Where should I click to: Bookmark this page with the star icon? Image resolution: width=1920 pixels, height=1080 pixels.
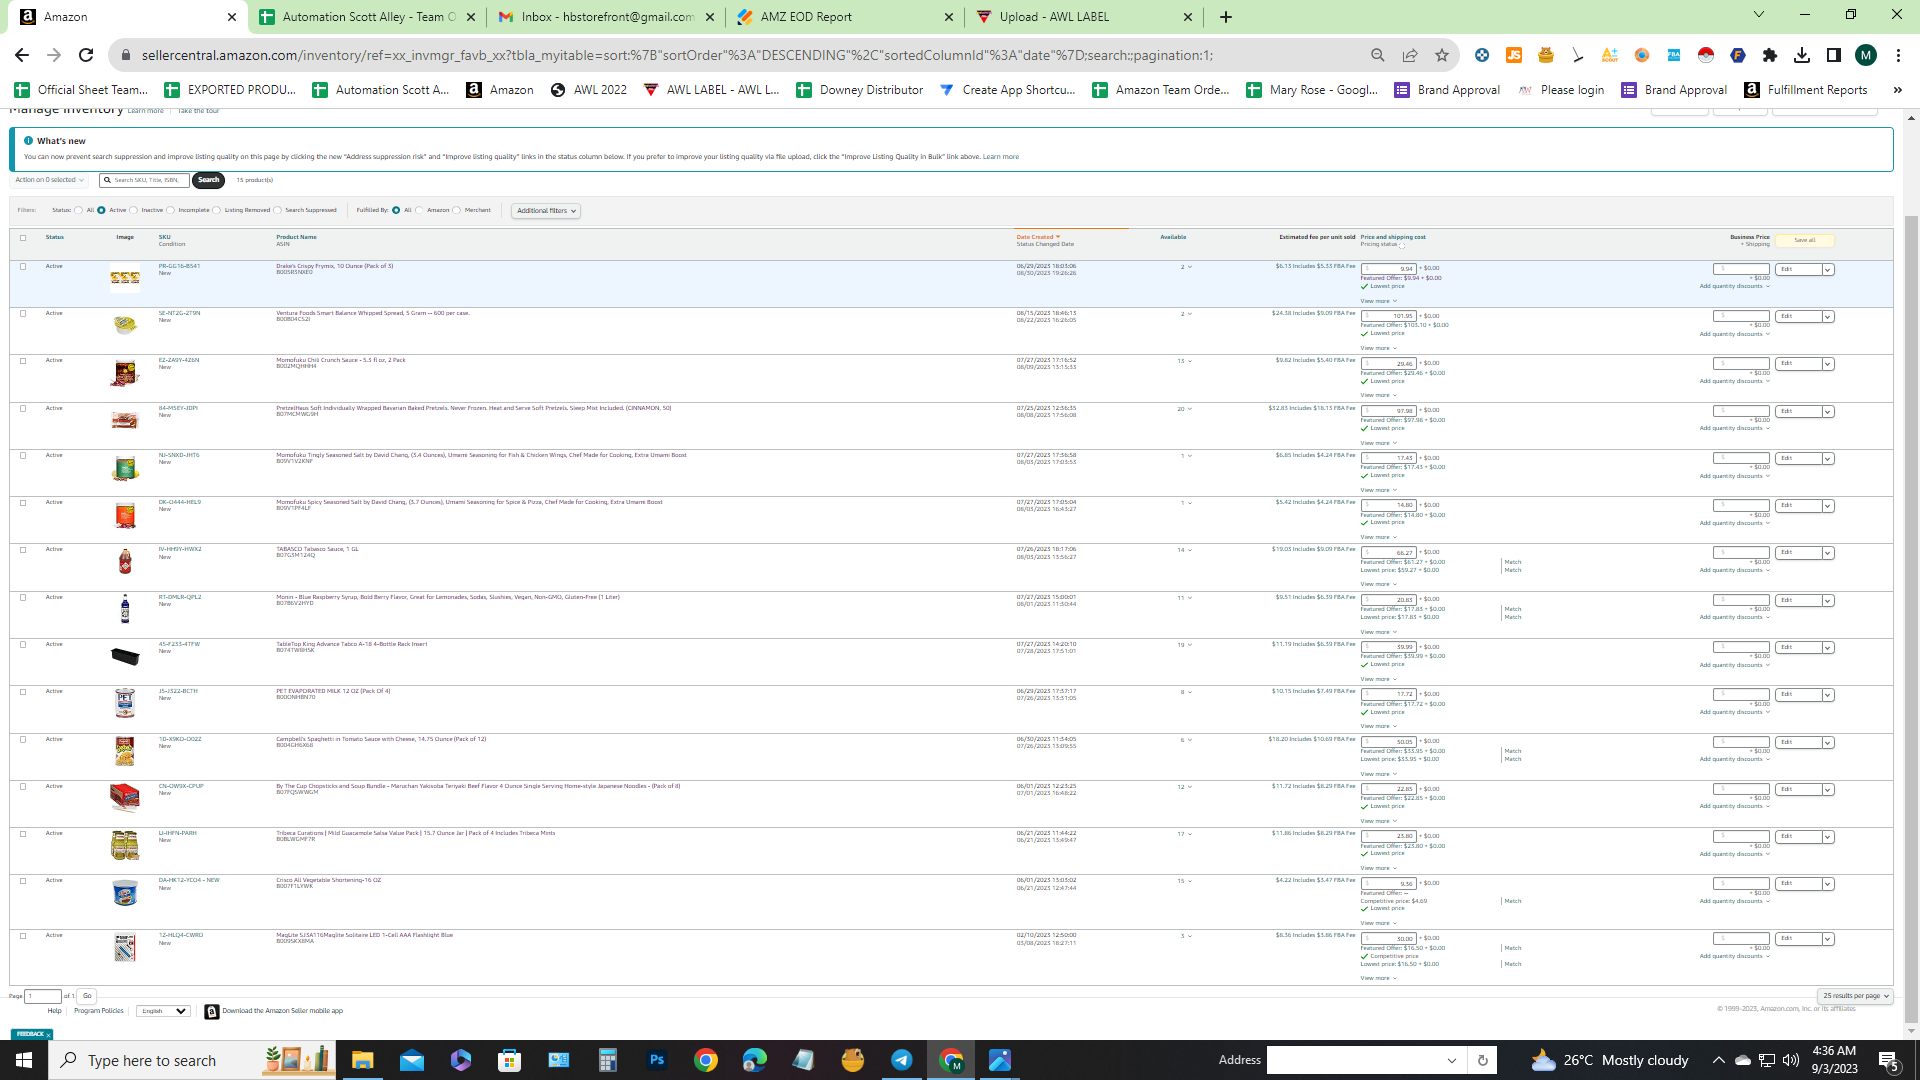tap(1442, 55)
